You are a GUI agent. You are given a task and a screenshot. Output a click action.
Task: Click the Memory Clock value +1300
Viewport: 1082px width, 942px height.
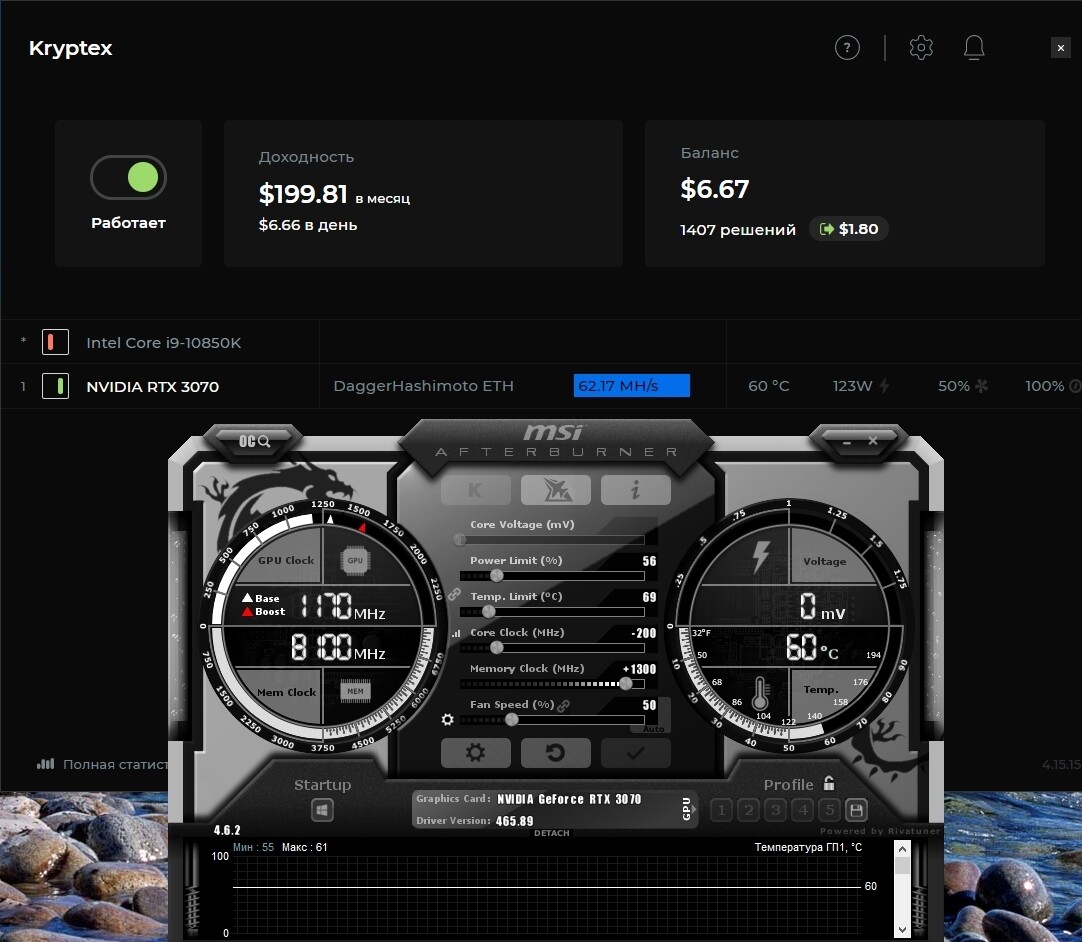[x=639, y=669]
